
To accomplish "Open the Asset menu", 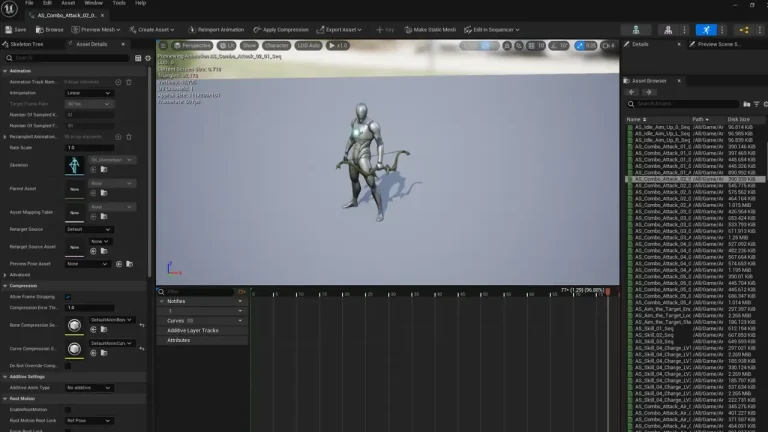I will pos(68,3).
